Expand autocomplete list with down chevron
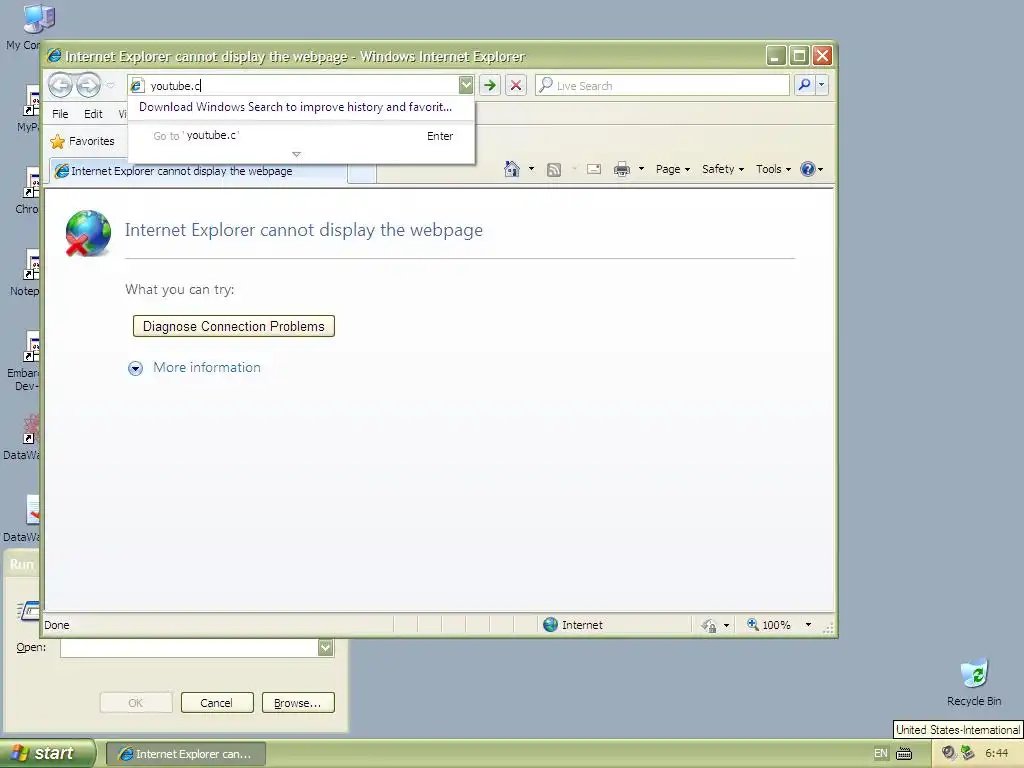The height and width of the screenshot is (768, 1024). click(296, 155)
